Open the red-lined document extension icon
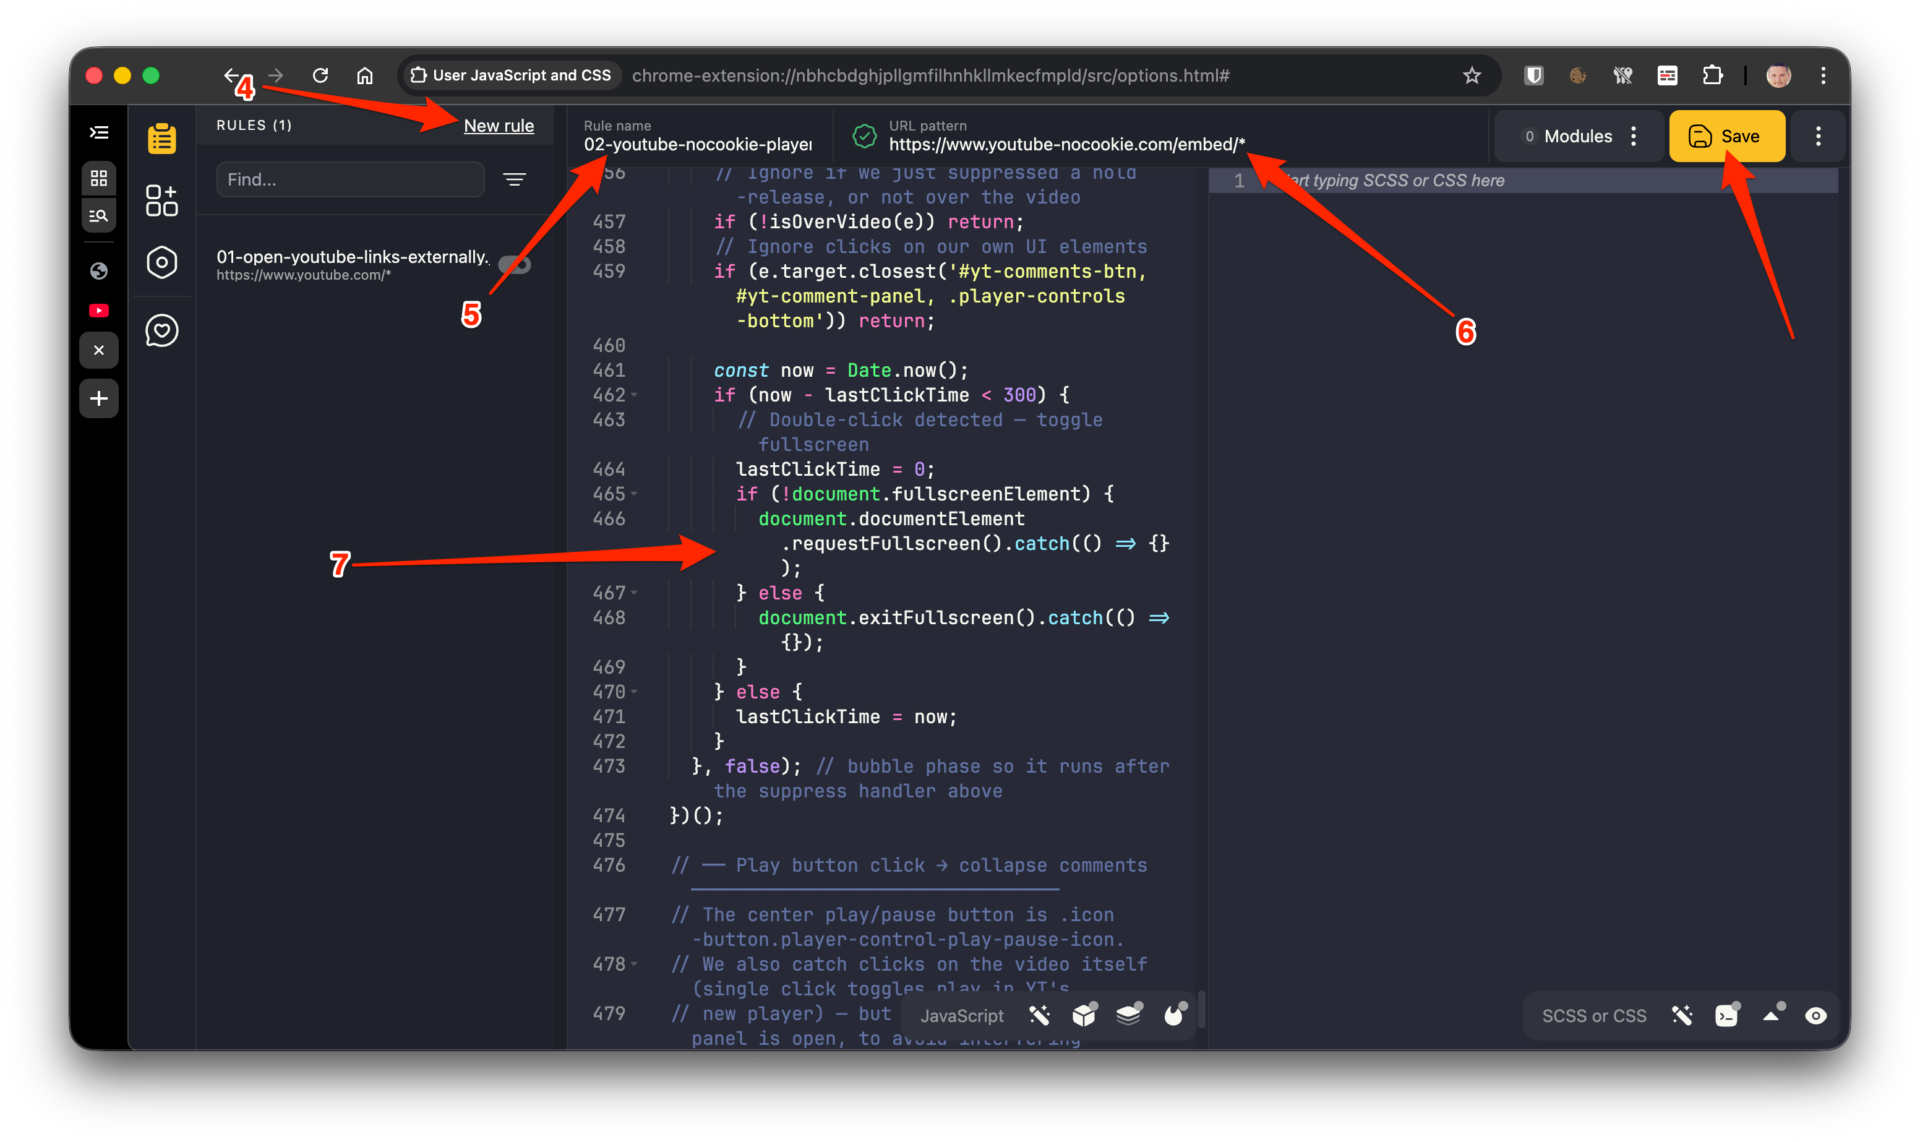This screenshot has width=1920, height=1142. 1667,75
